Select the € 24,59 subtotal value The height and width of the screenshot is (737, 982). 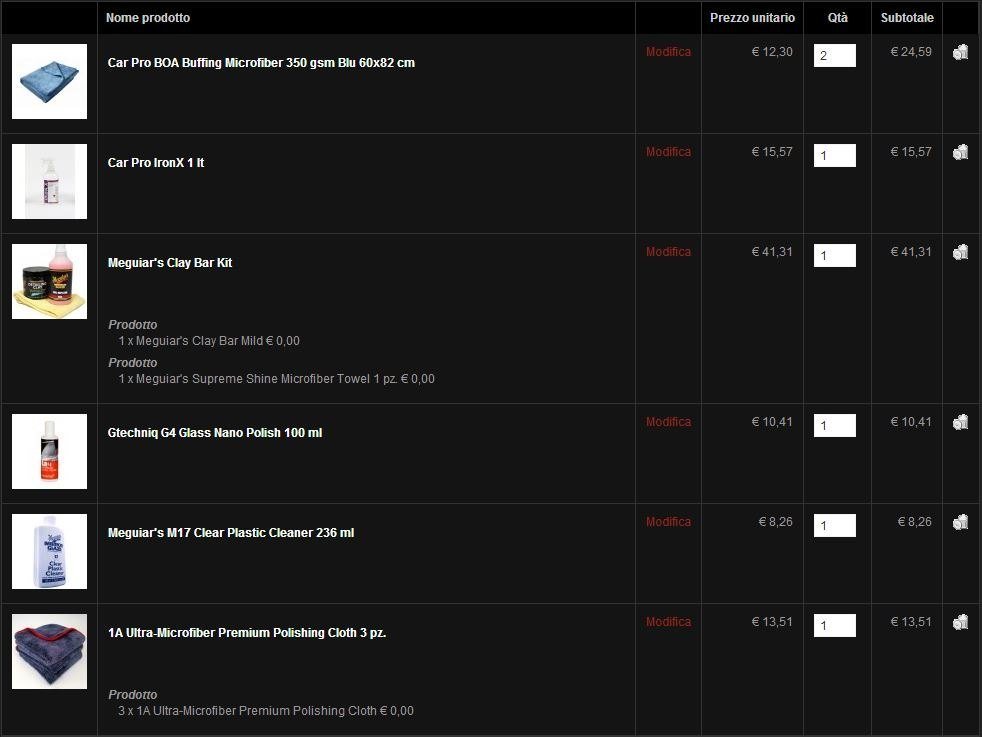pyautogui.click(x=911, y=52)
